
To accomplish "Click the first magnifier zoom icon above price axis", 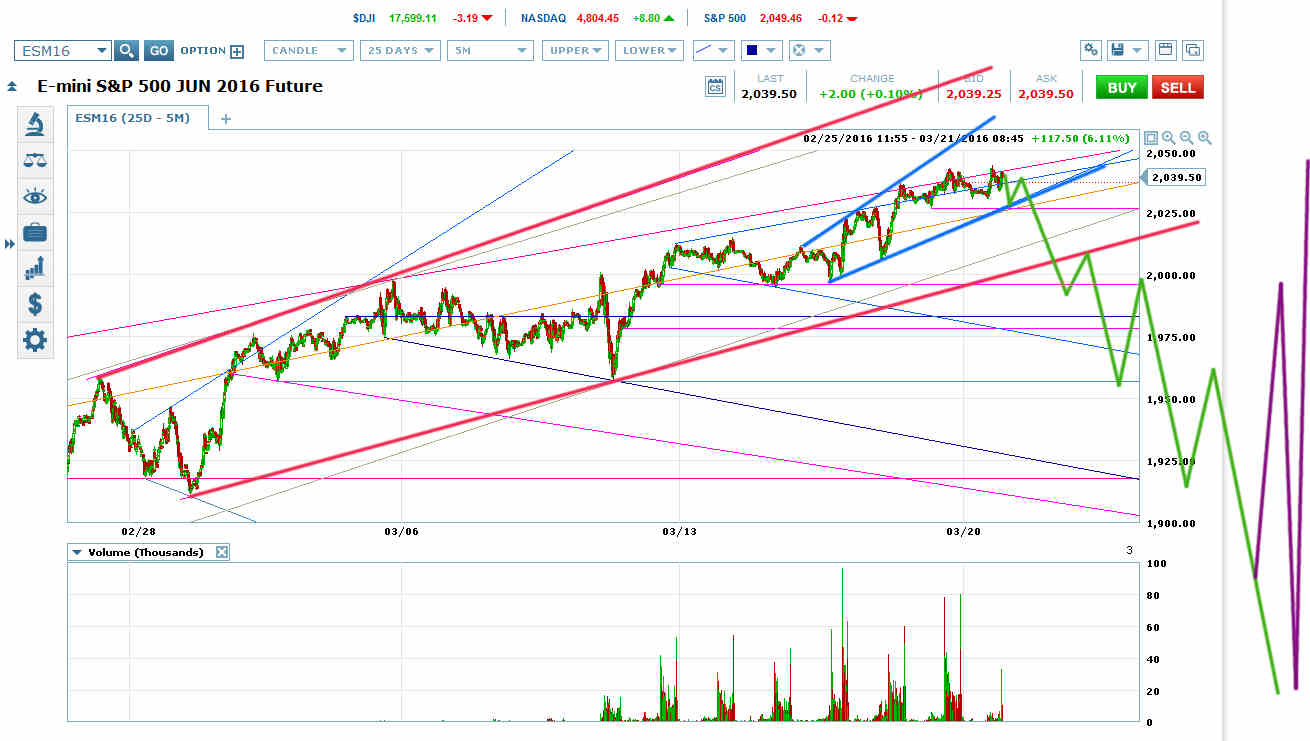I will point(1169,138).
